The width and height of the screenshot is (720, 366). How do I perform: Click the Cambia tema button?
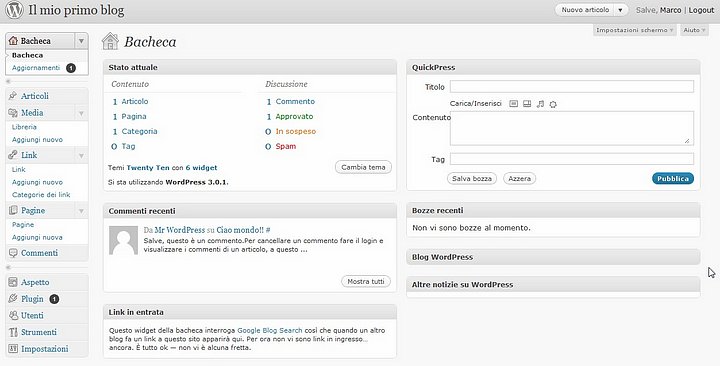click(x=363, y=167)
